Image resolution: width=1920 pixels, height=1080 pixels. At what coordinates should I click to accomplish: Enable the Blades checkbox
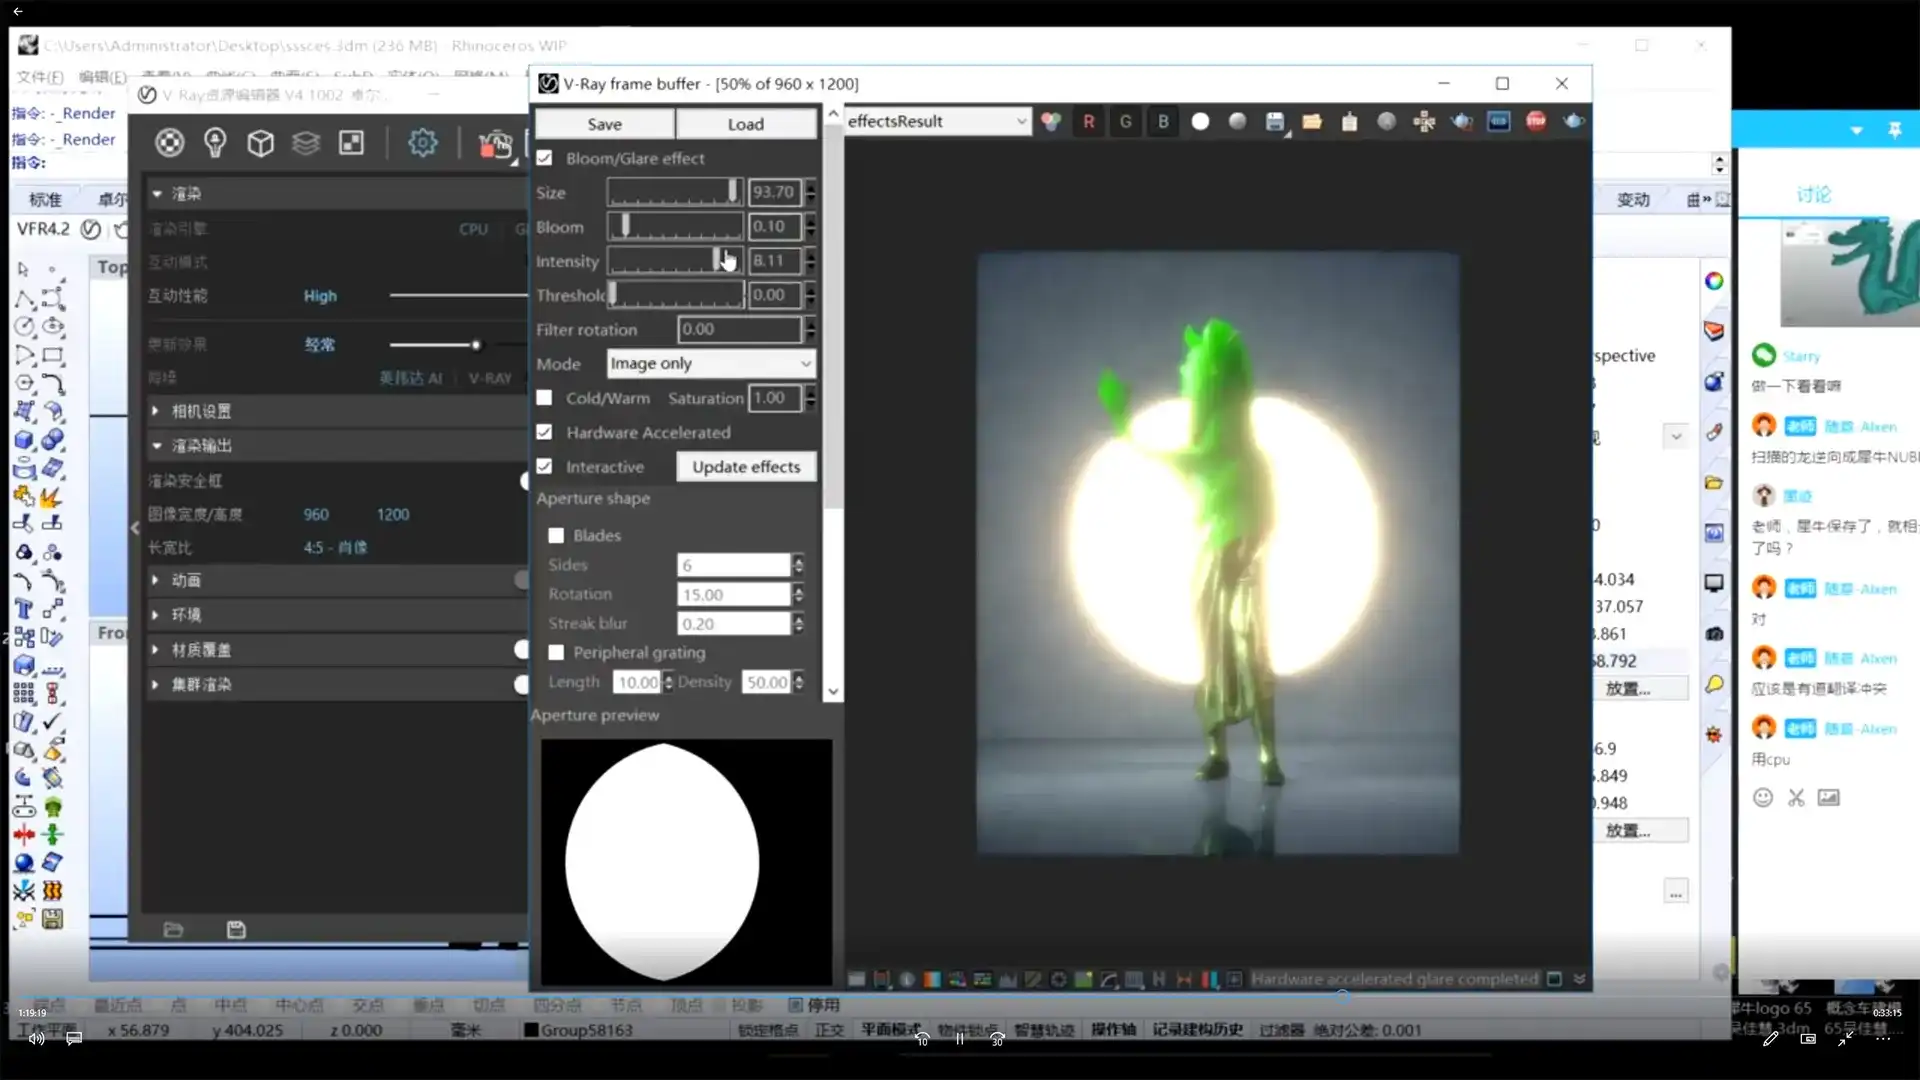tap(556, 535)
